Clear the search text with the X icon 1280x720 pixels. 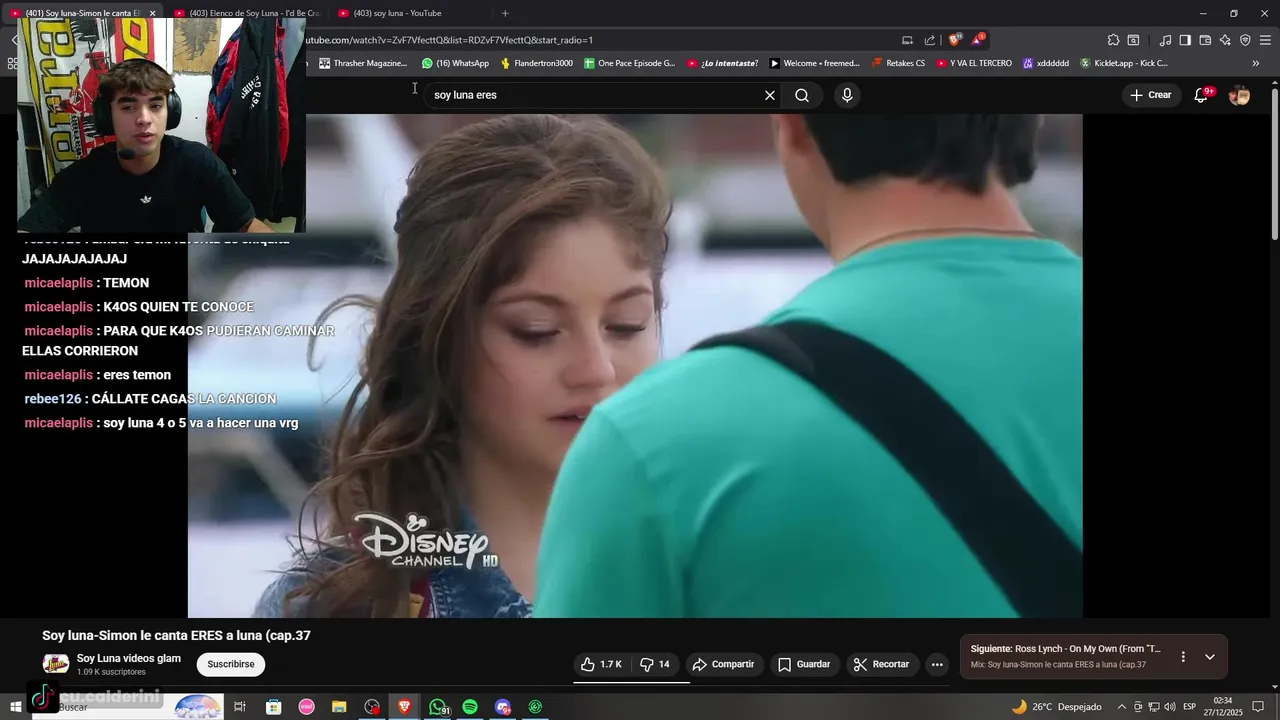tap(770, 95)
